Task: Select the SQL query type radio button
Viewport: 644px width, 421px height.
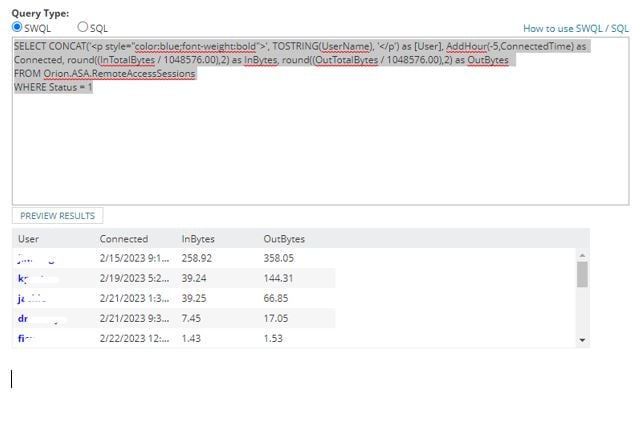Action: (x=83, y=27)
